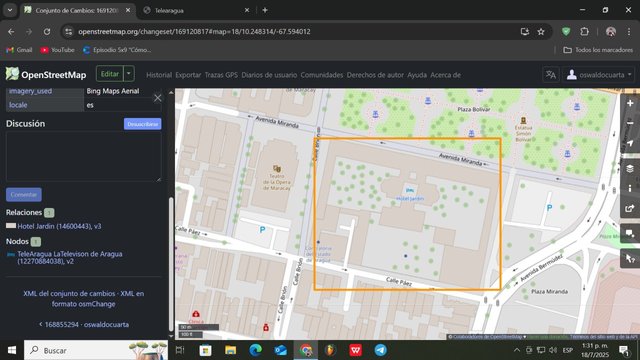This screenshot has width=640, height=360.
Task: Open the map layers panel
Action: click(x=630, y=169)
